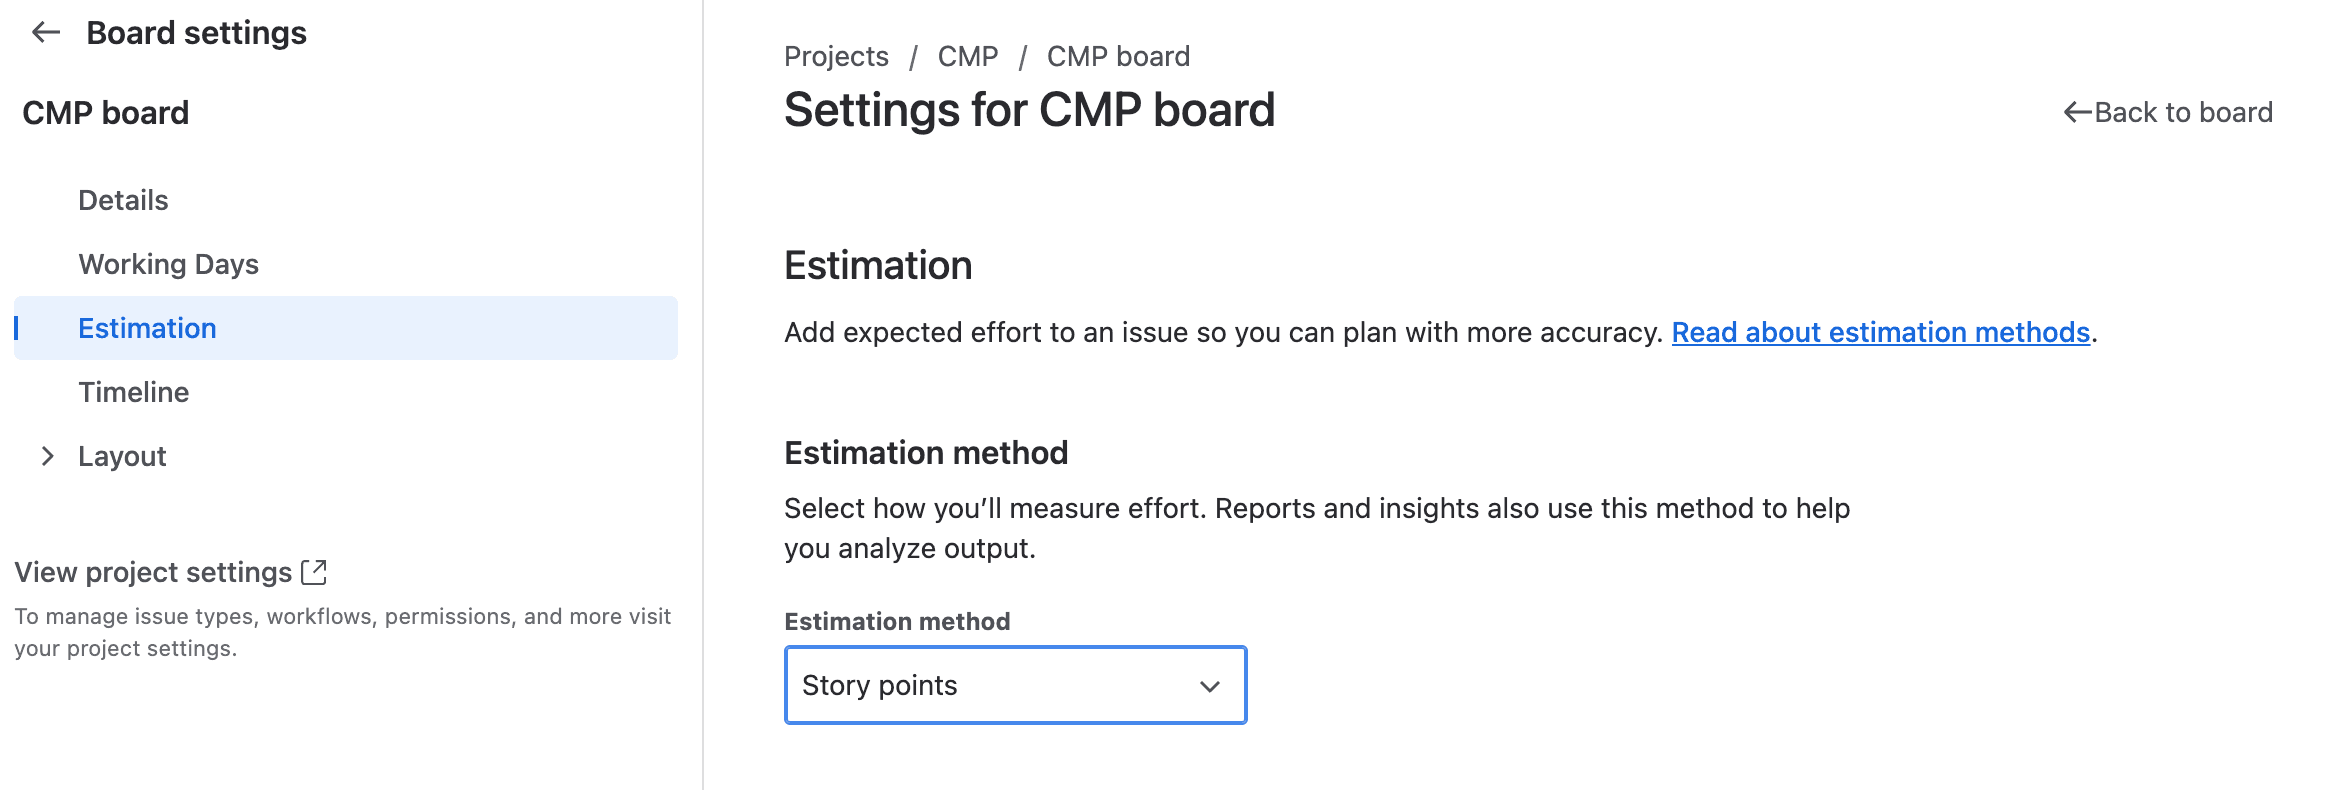Click the back arrow beside Board settings

coord(46,33)
